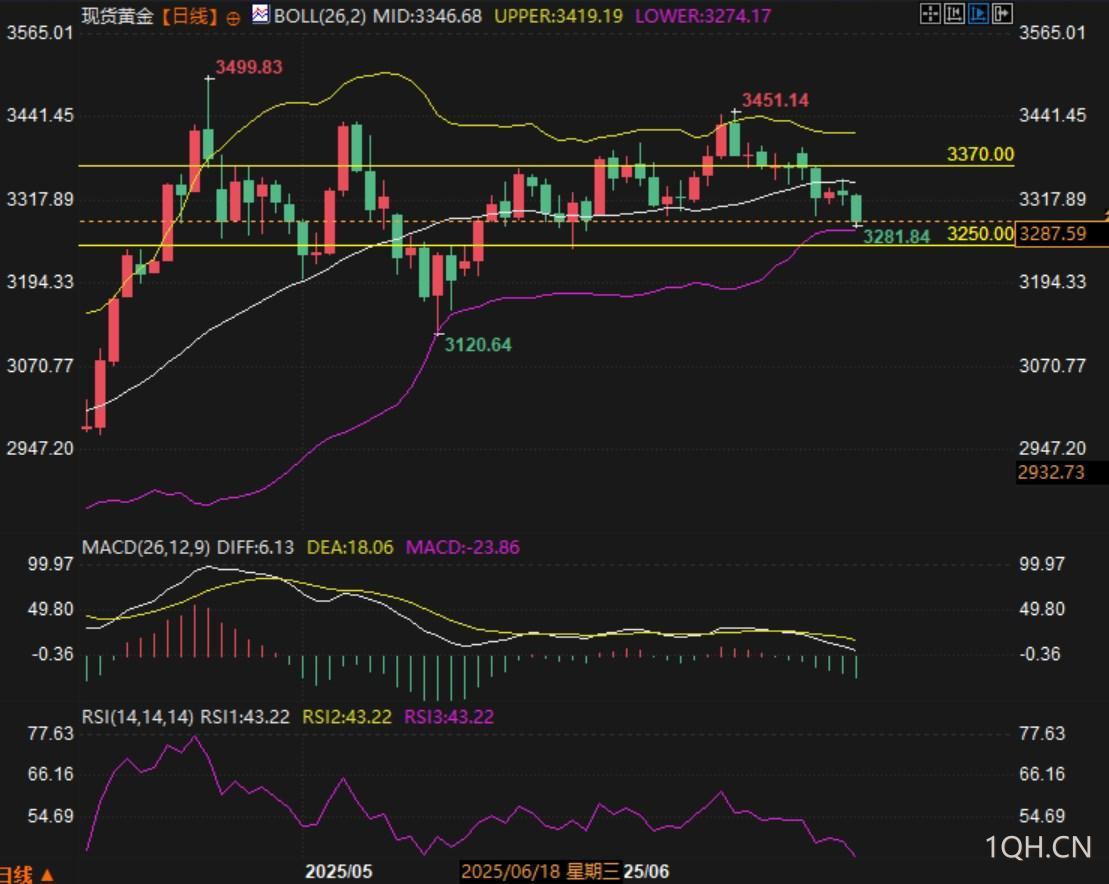Click the MACD(26,12,9) indicator label
1109x884 pixels.
[146, 547]
